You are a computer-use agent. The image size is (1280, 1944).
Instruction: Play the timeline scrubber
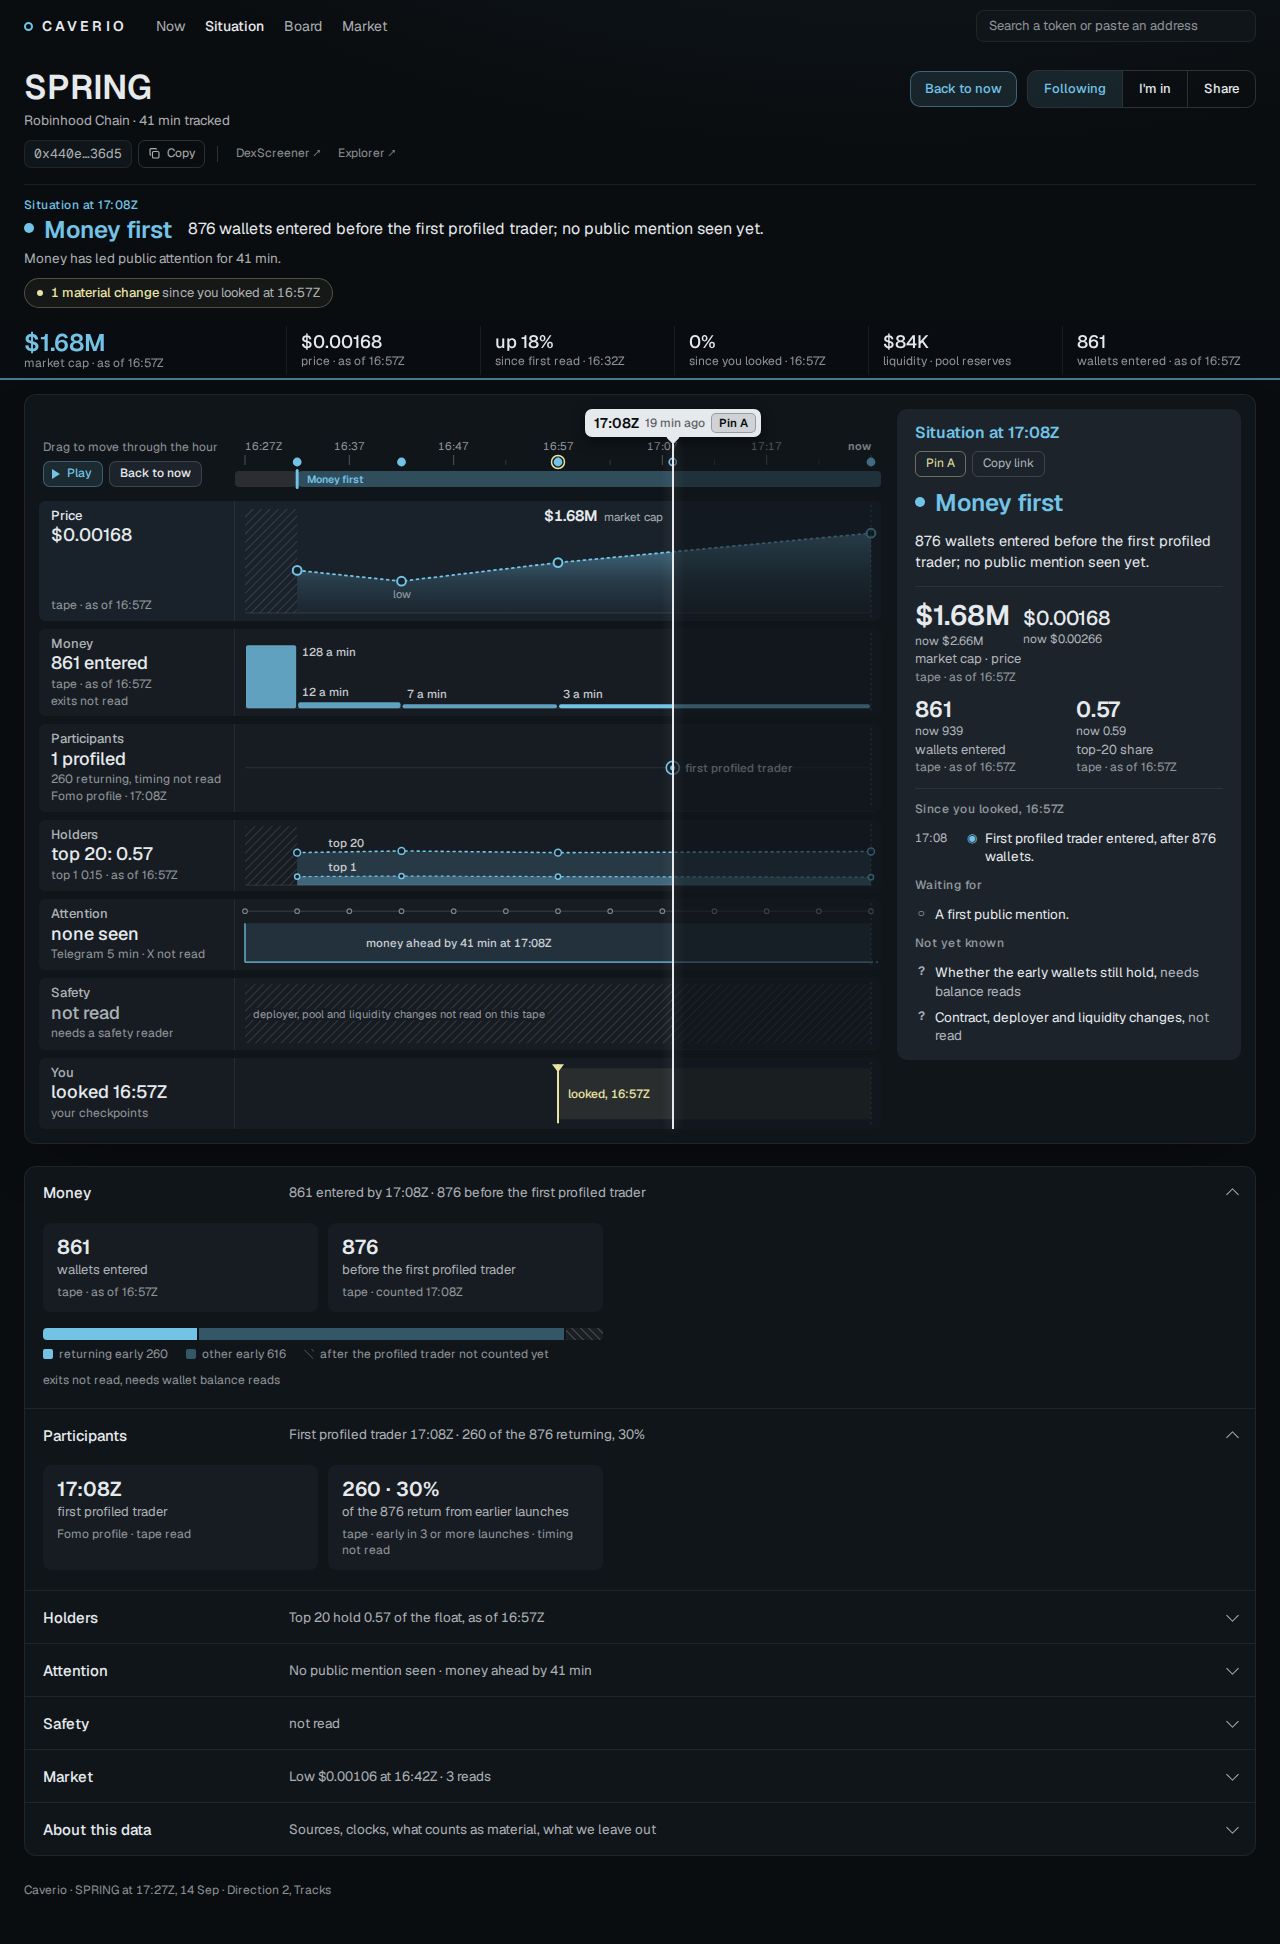pos(72,473)
